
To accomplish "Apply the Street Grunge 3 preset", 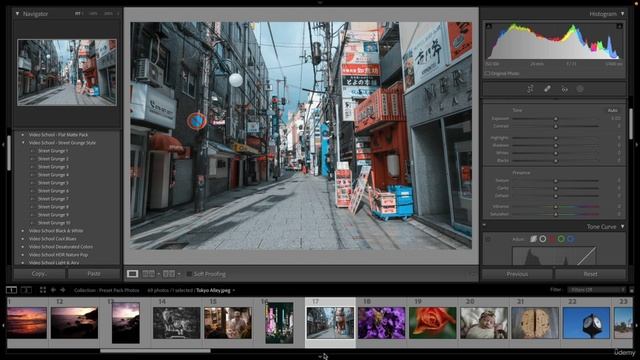I will (x=53, y=167).
